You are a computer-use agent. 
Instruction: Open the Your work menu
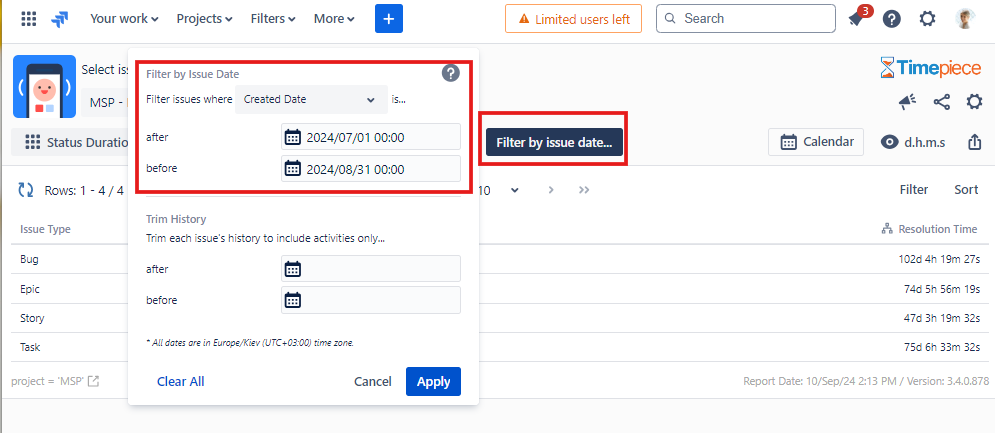(124, 19)
